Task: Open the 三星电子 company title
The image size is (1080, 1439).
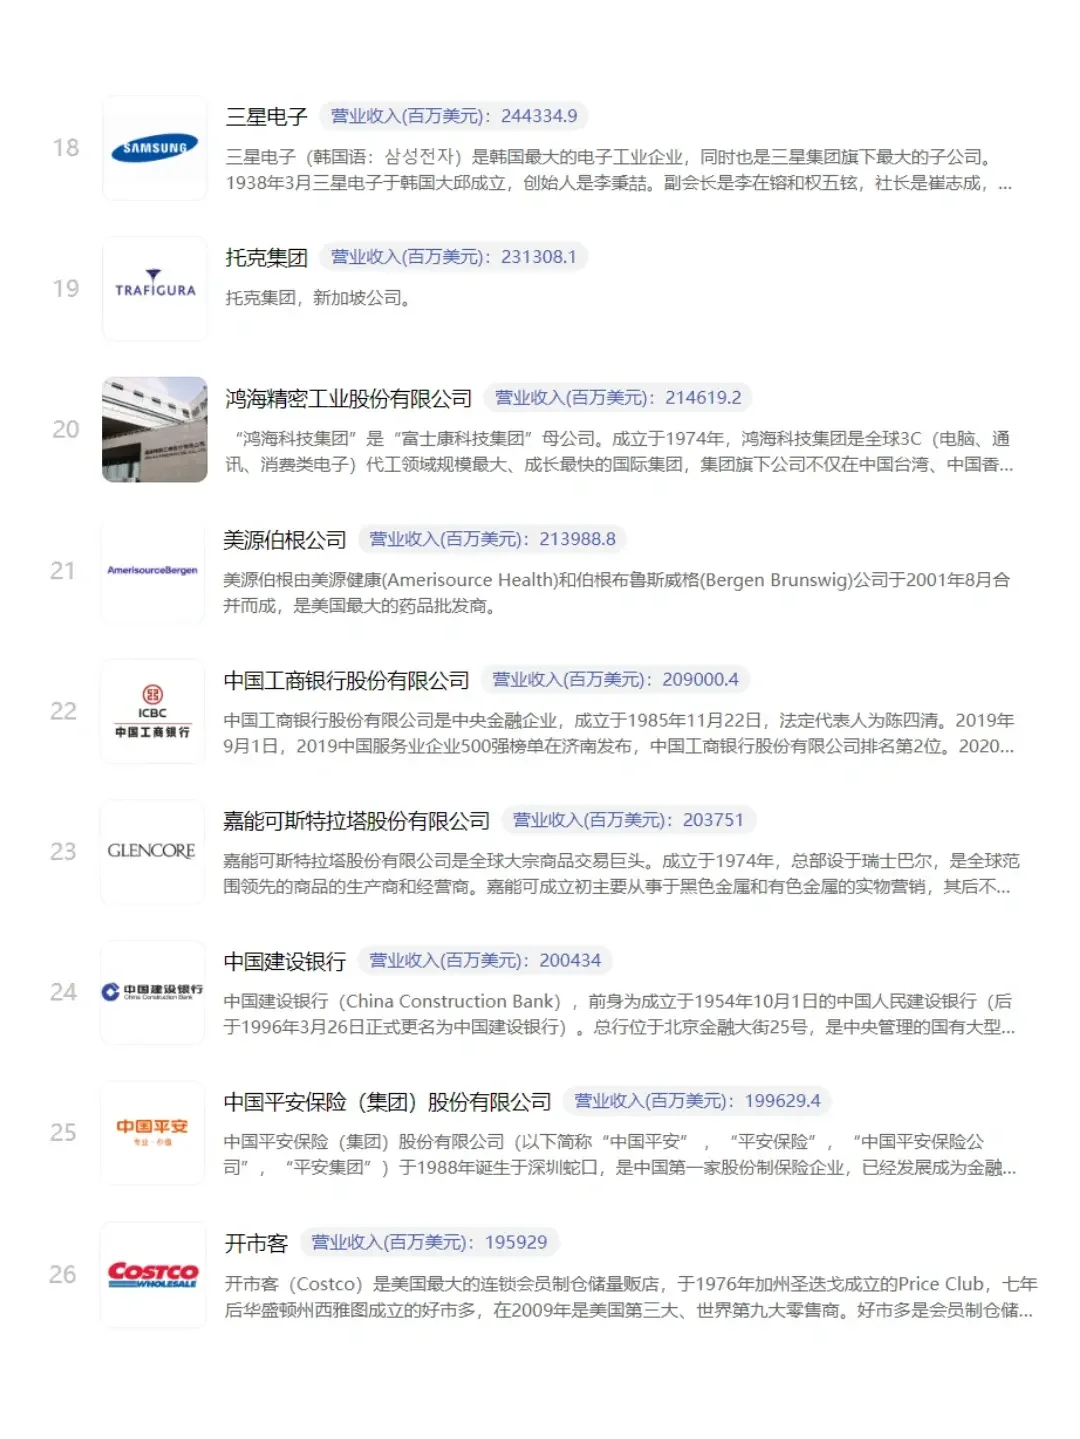Action: click(x=266, y=117)
